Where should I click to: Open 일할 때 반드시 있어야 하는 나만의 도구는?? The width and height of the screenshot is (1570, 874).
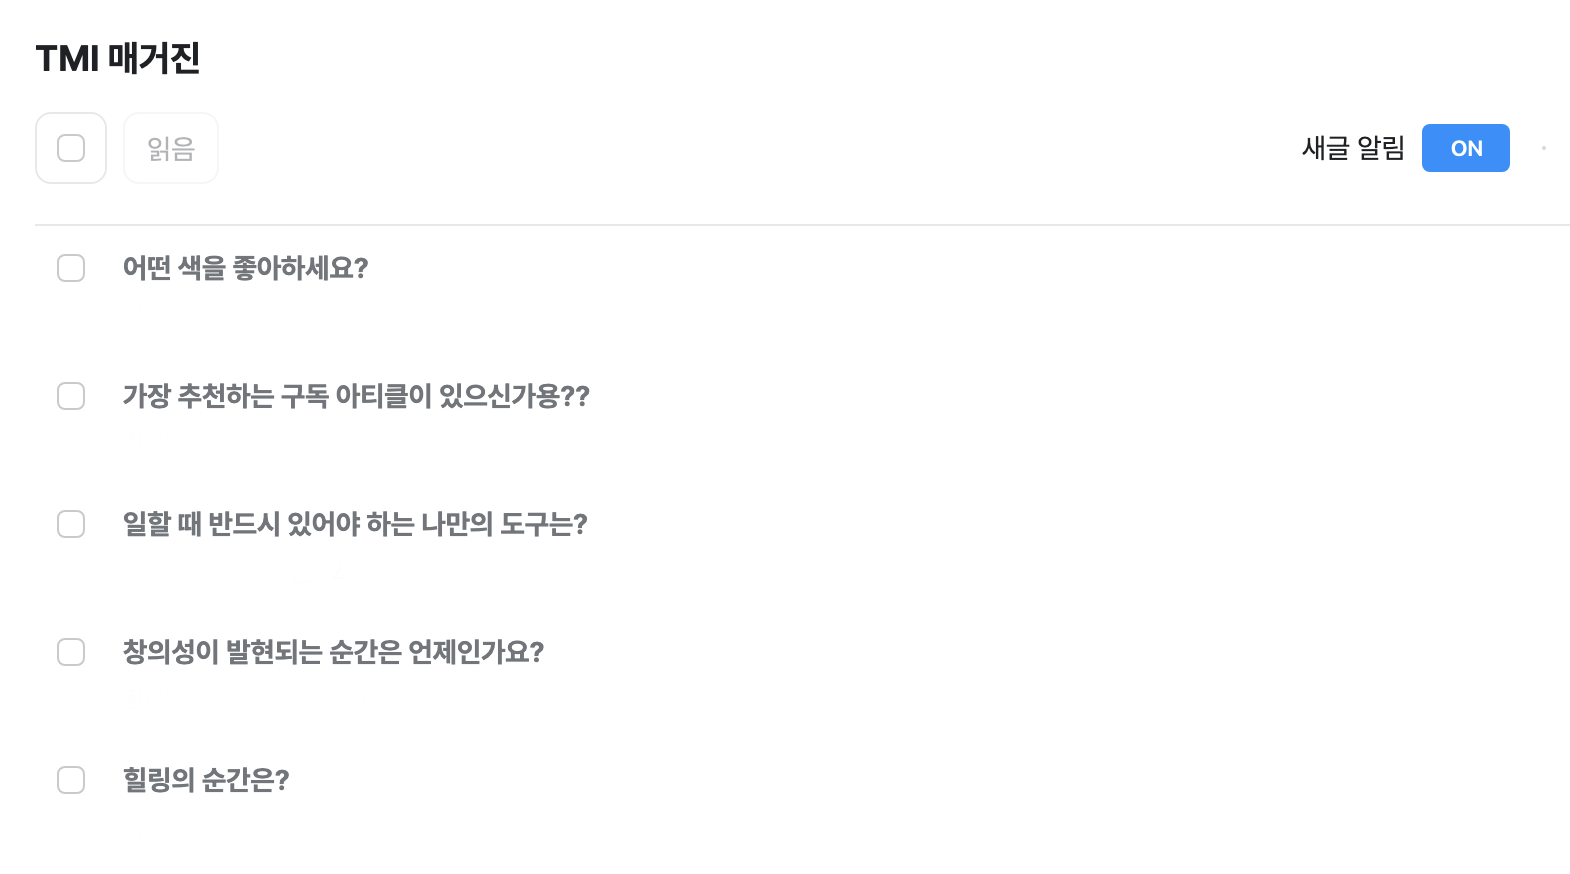(355, 524)
